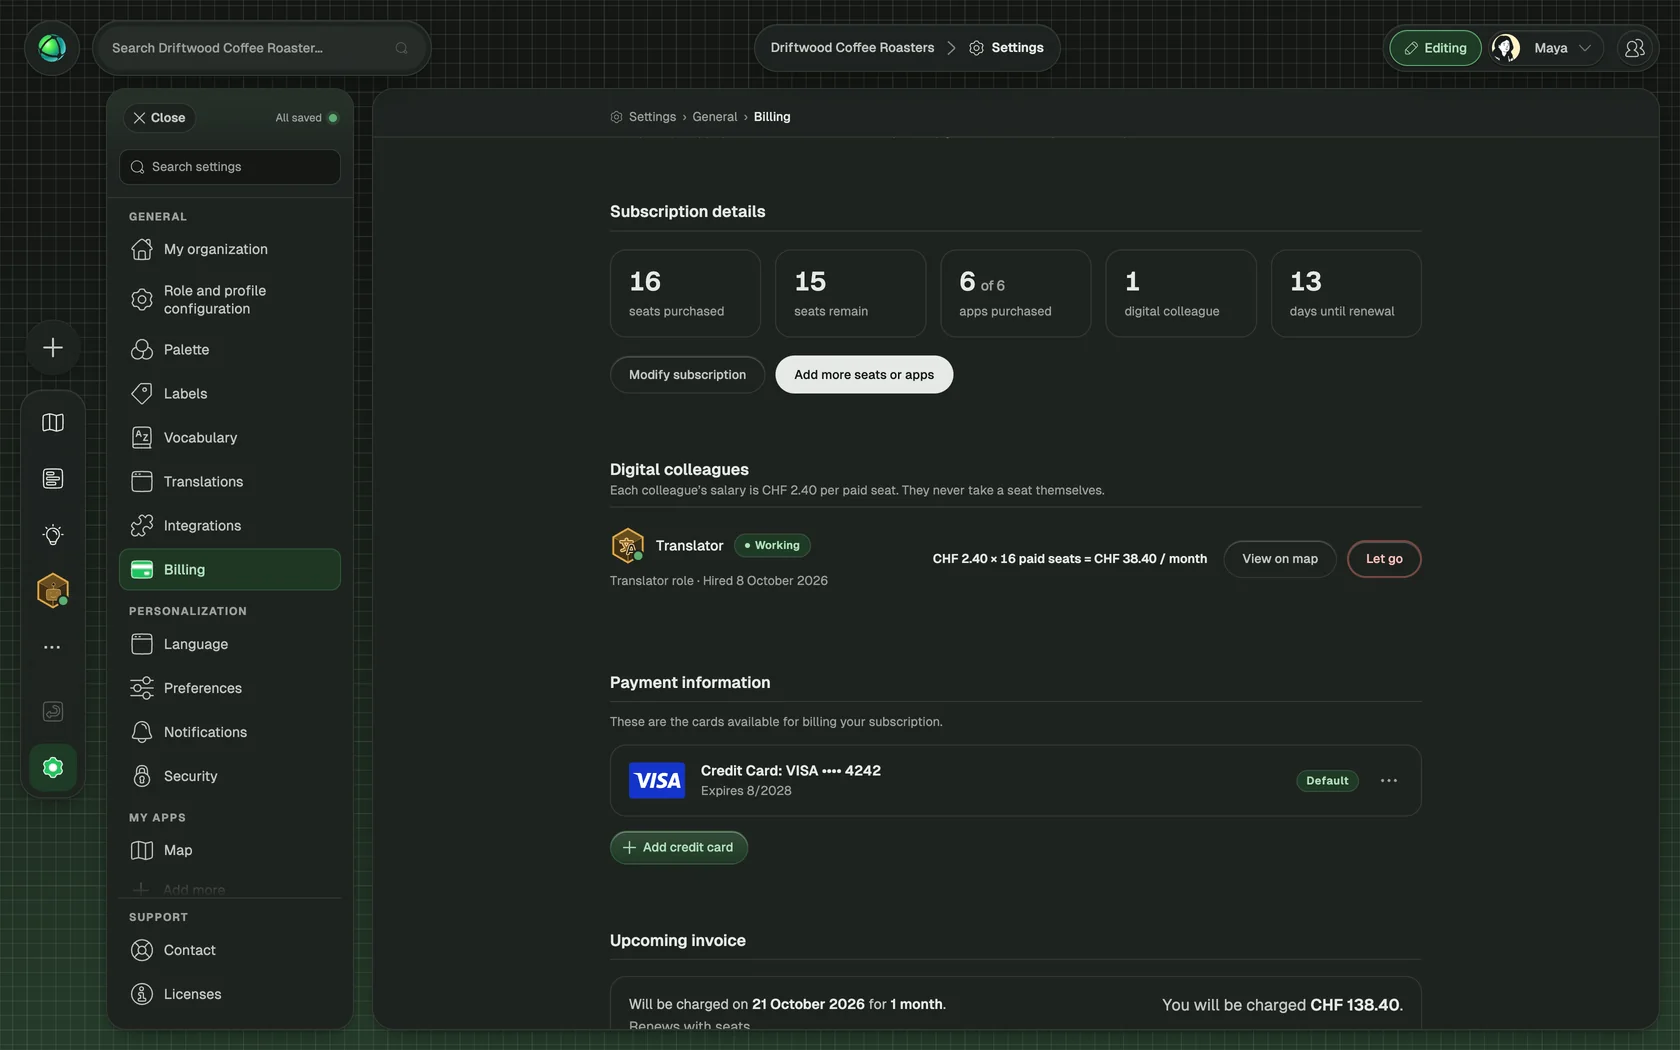
Task: Click the Search Driftwood Coffee Roasters field
Action: tap(261, 48)
